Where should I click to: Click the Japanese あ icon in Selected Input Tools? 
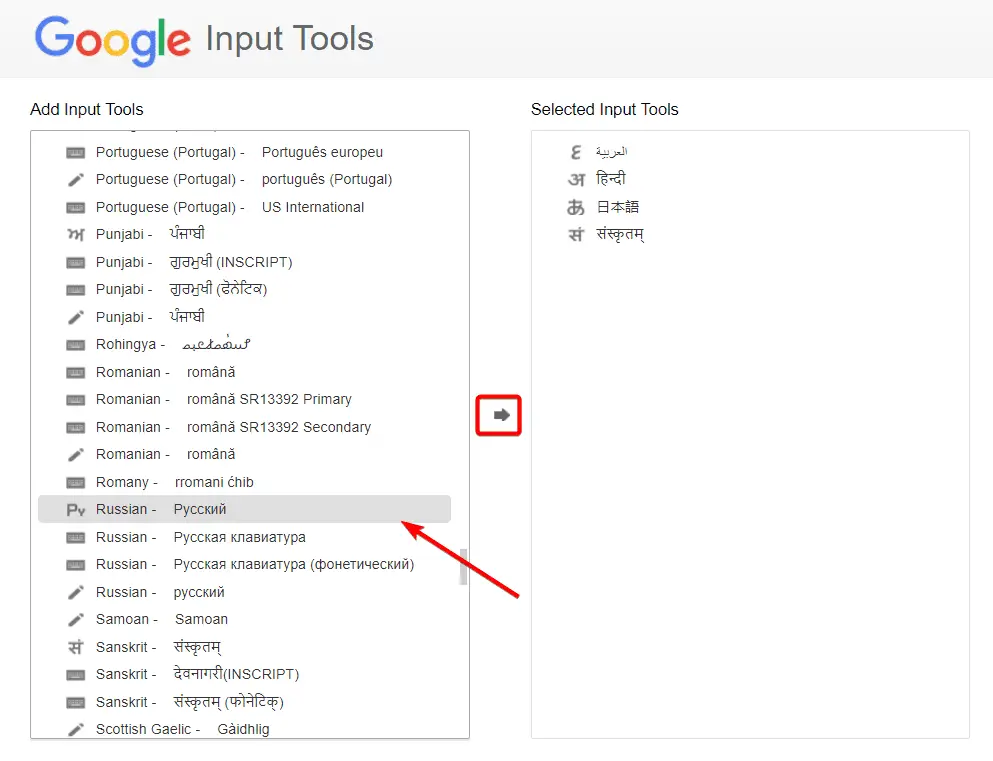pyautogui.click(x=576, y=207)
